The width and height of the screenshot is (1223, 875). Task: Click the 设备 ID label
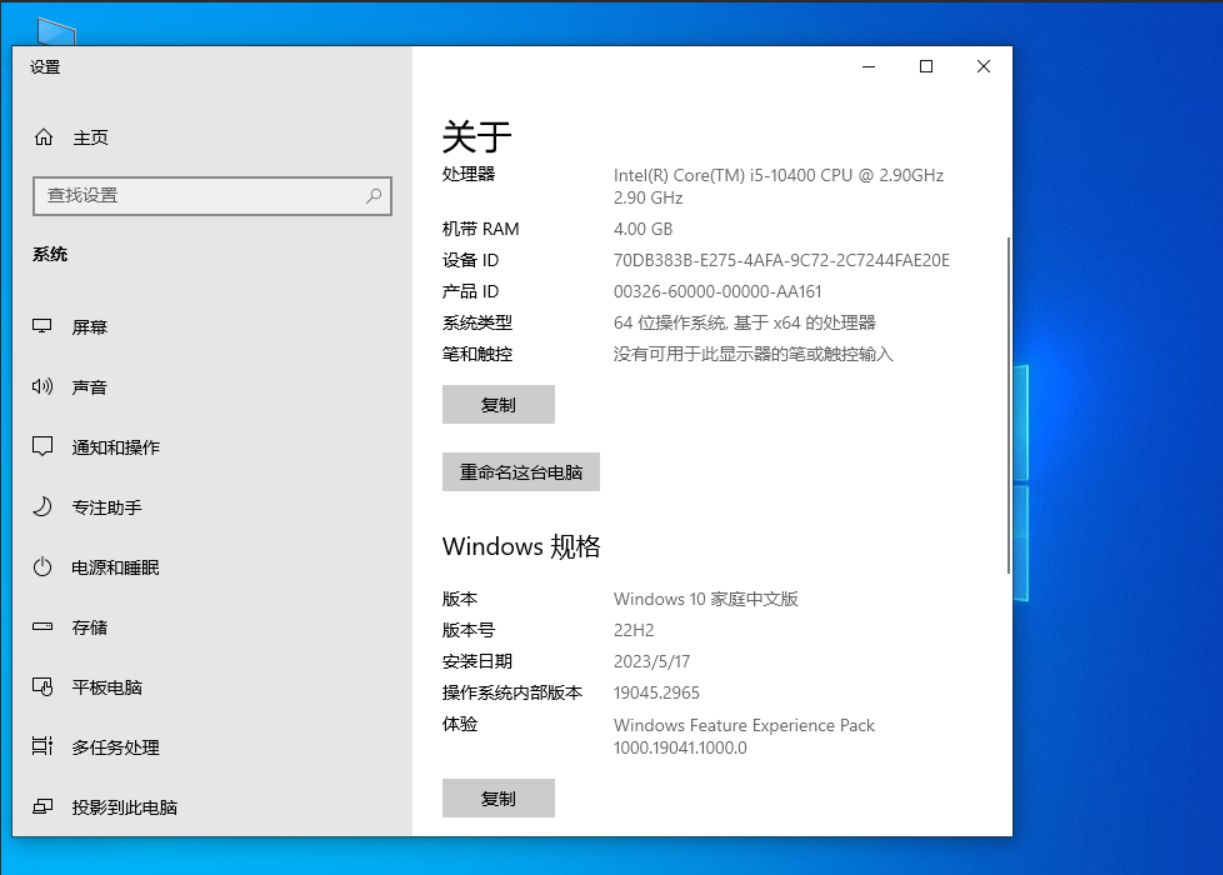(470, 260)
